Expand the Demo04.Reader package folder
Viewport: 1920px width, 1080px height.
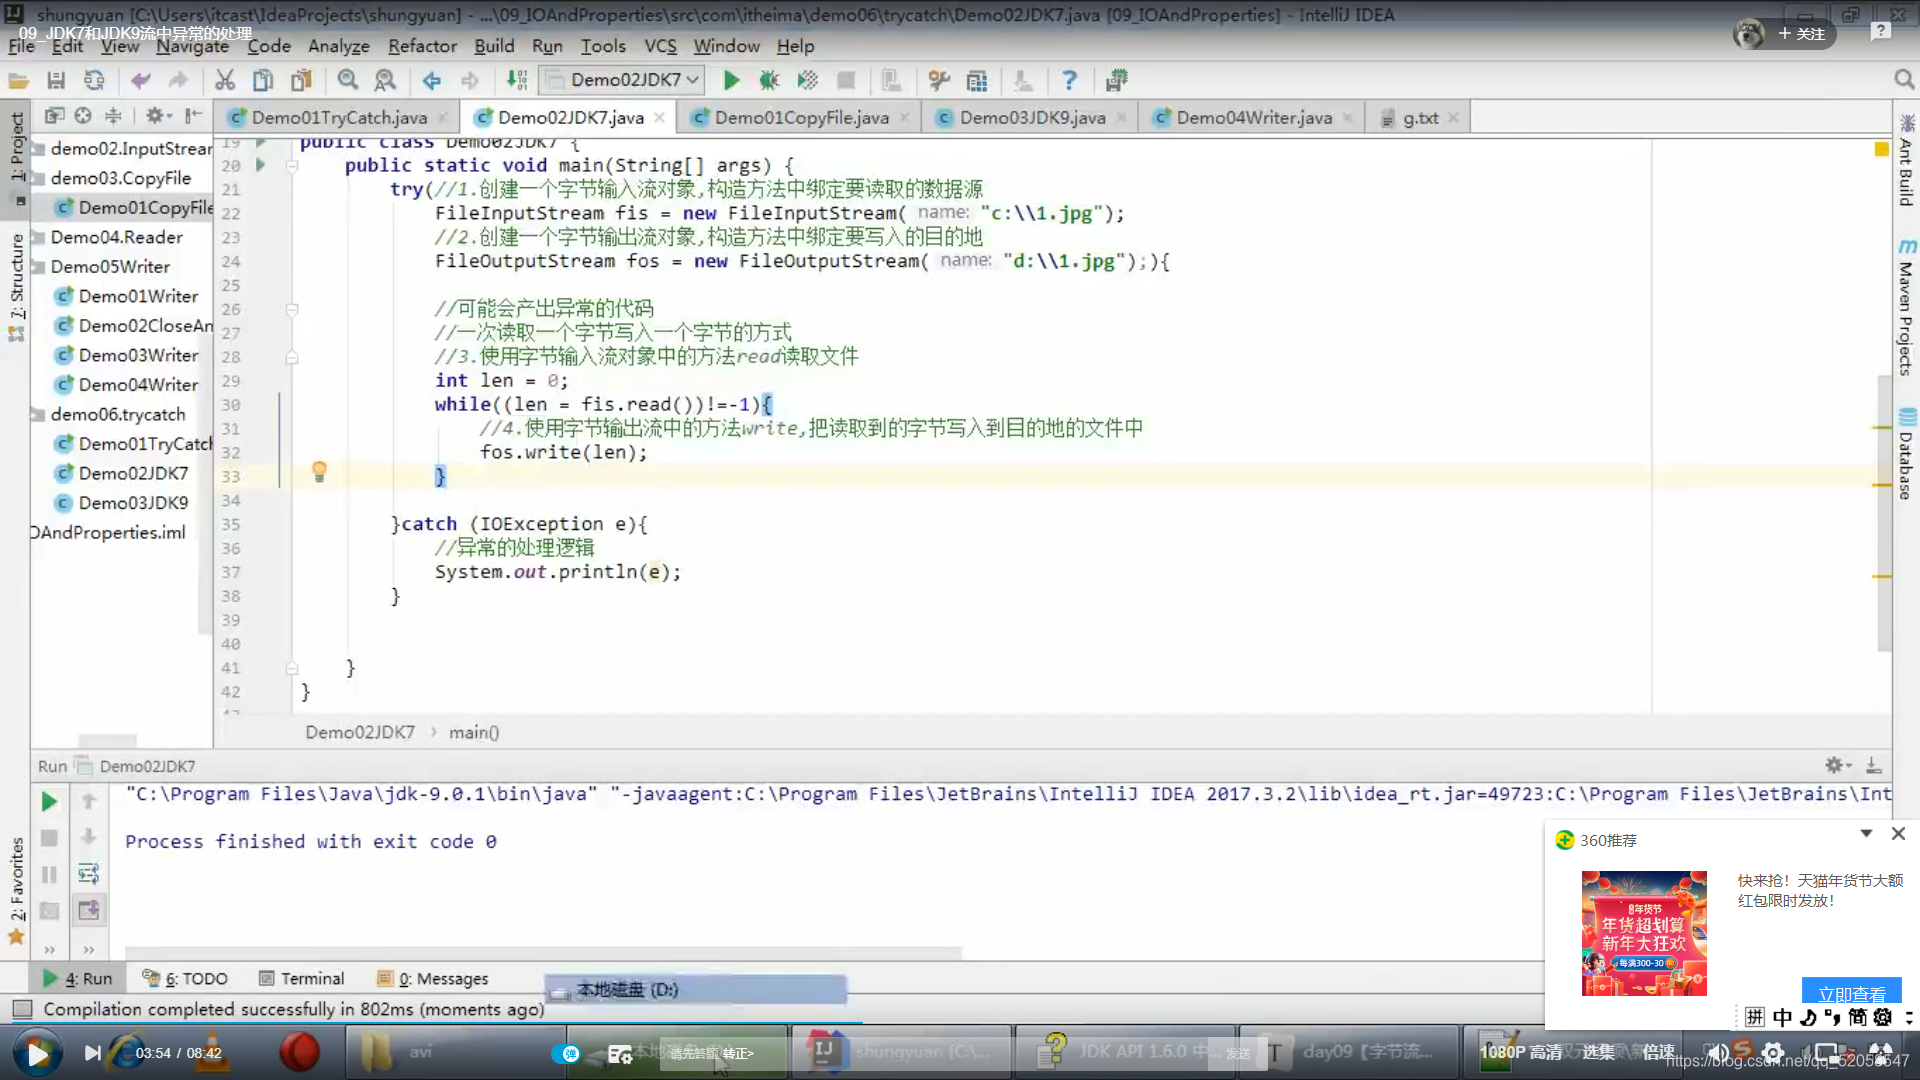[38, 237]
